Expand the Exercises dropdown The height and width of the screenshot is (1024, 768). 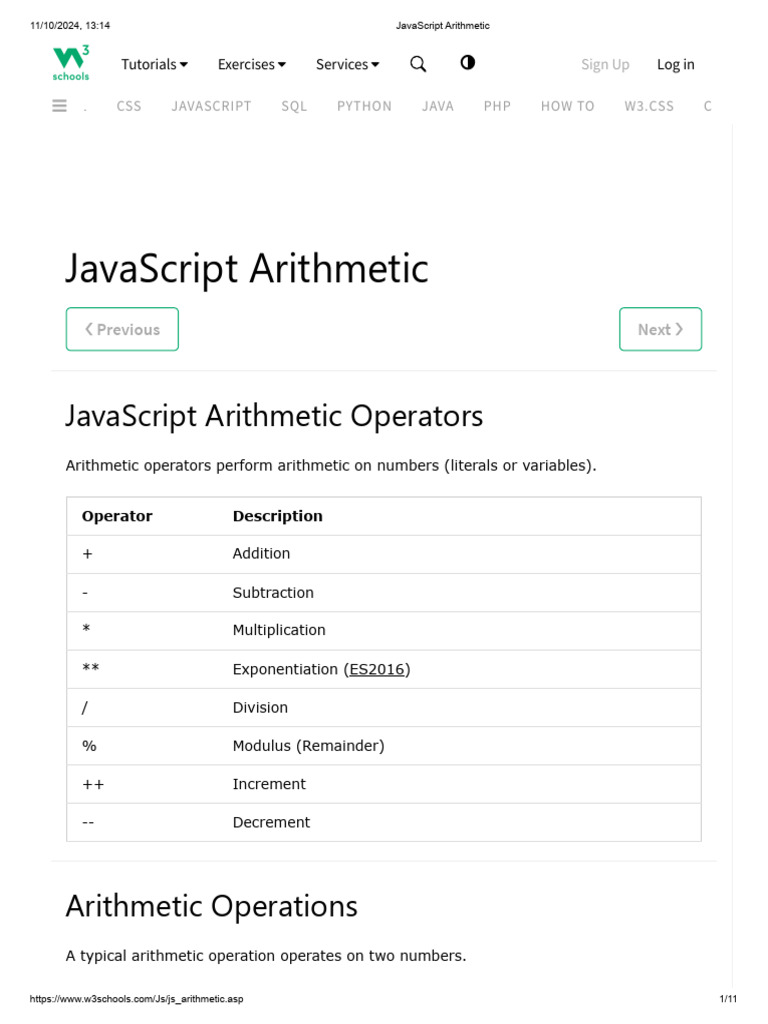pyautogui.click(x=251, y=64)
